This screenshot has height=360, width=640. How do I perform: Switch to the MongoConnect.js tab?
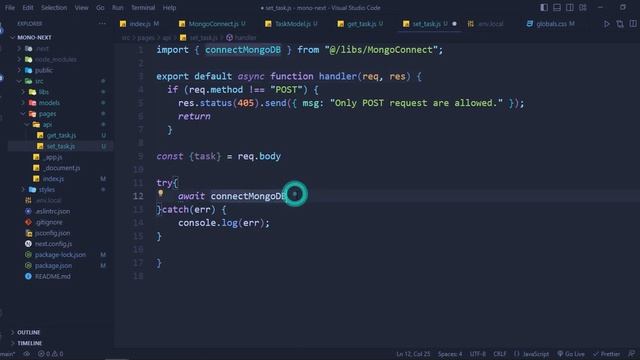(213, 24)
